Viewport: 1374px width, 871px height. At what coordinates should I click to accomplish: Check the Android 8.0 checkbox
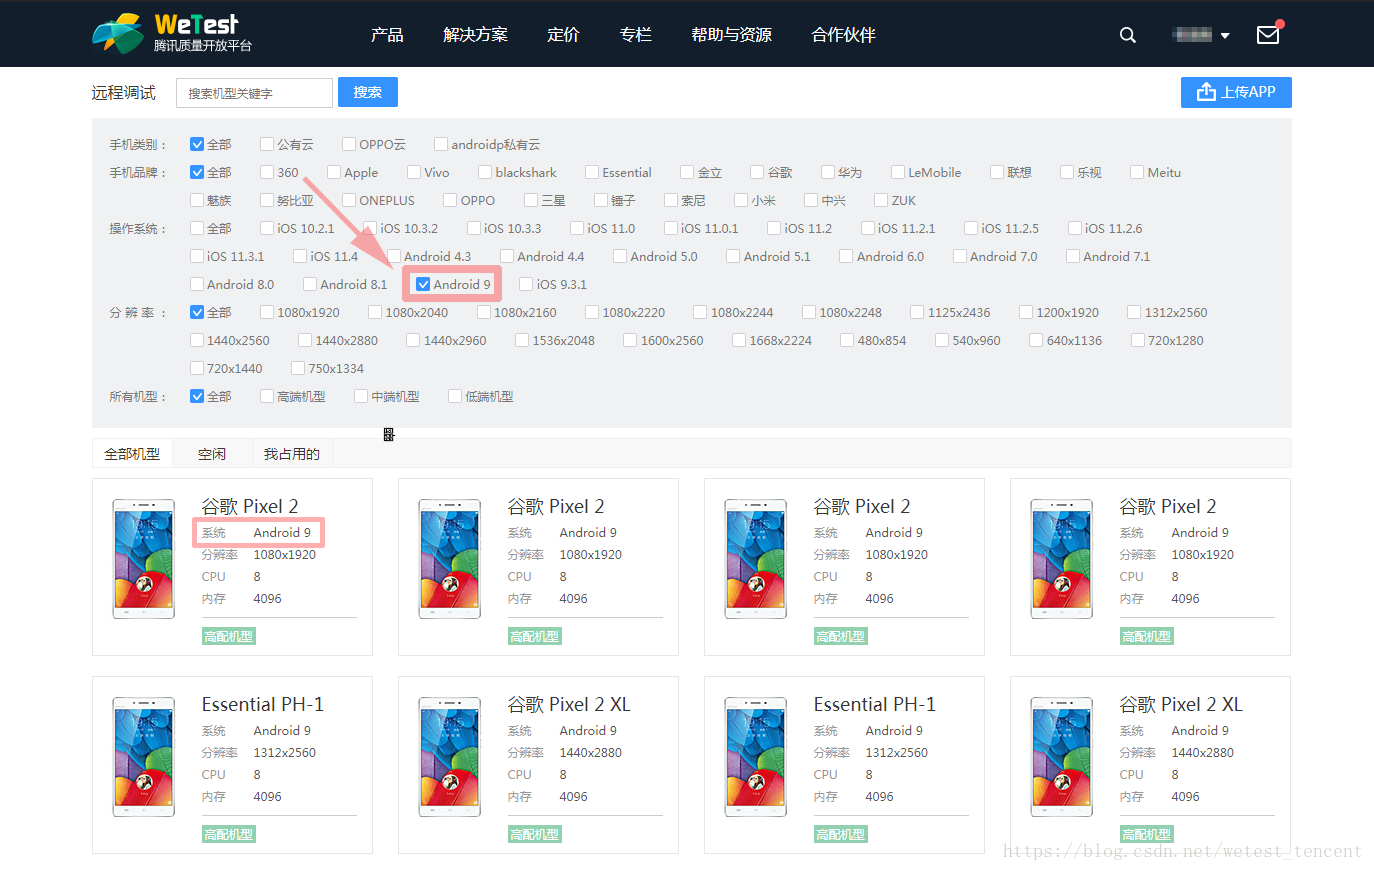[x=197, y=284]
